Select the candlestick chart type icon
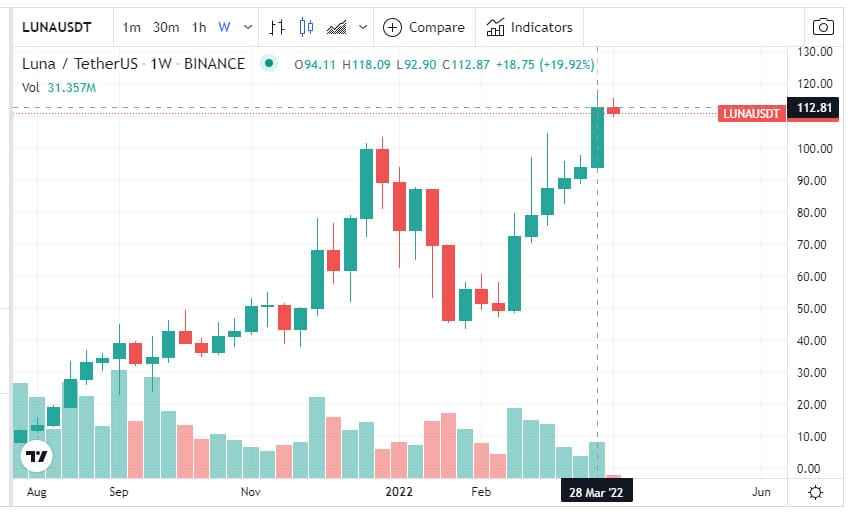Image resolution: width=853 pixels, height=513 pixels. 306,27
